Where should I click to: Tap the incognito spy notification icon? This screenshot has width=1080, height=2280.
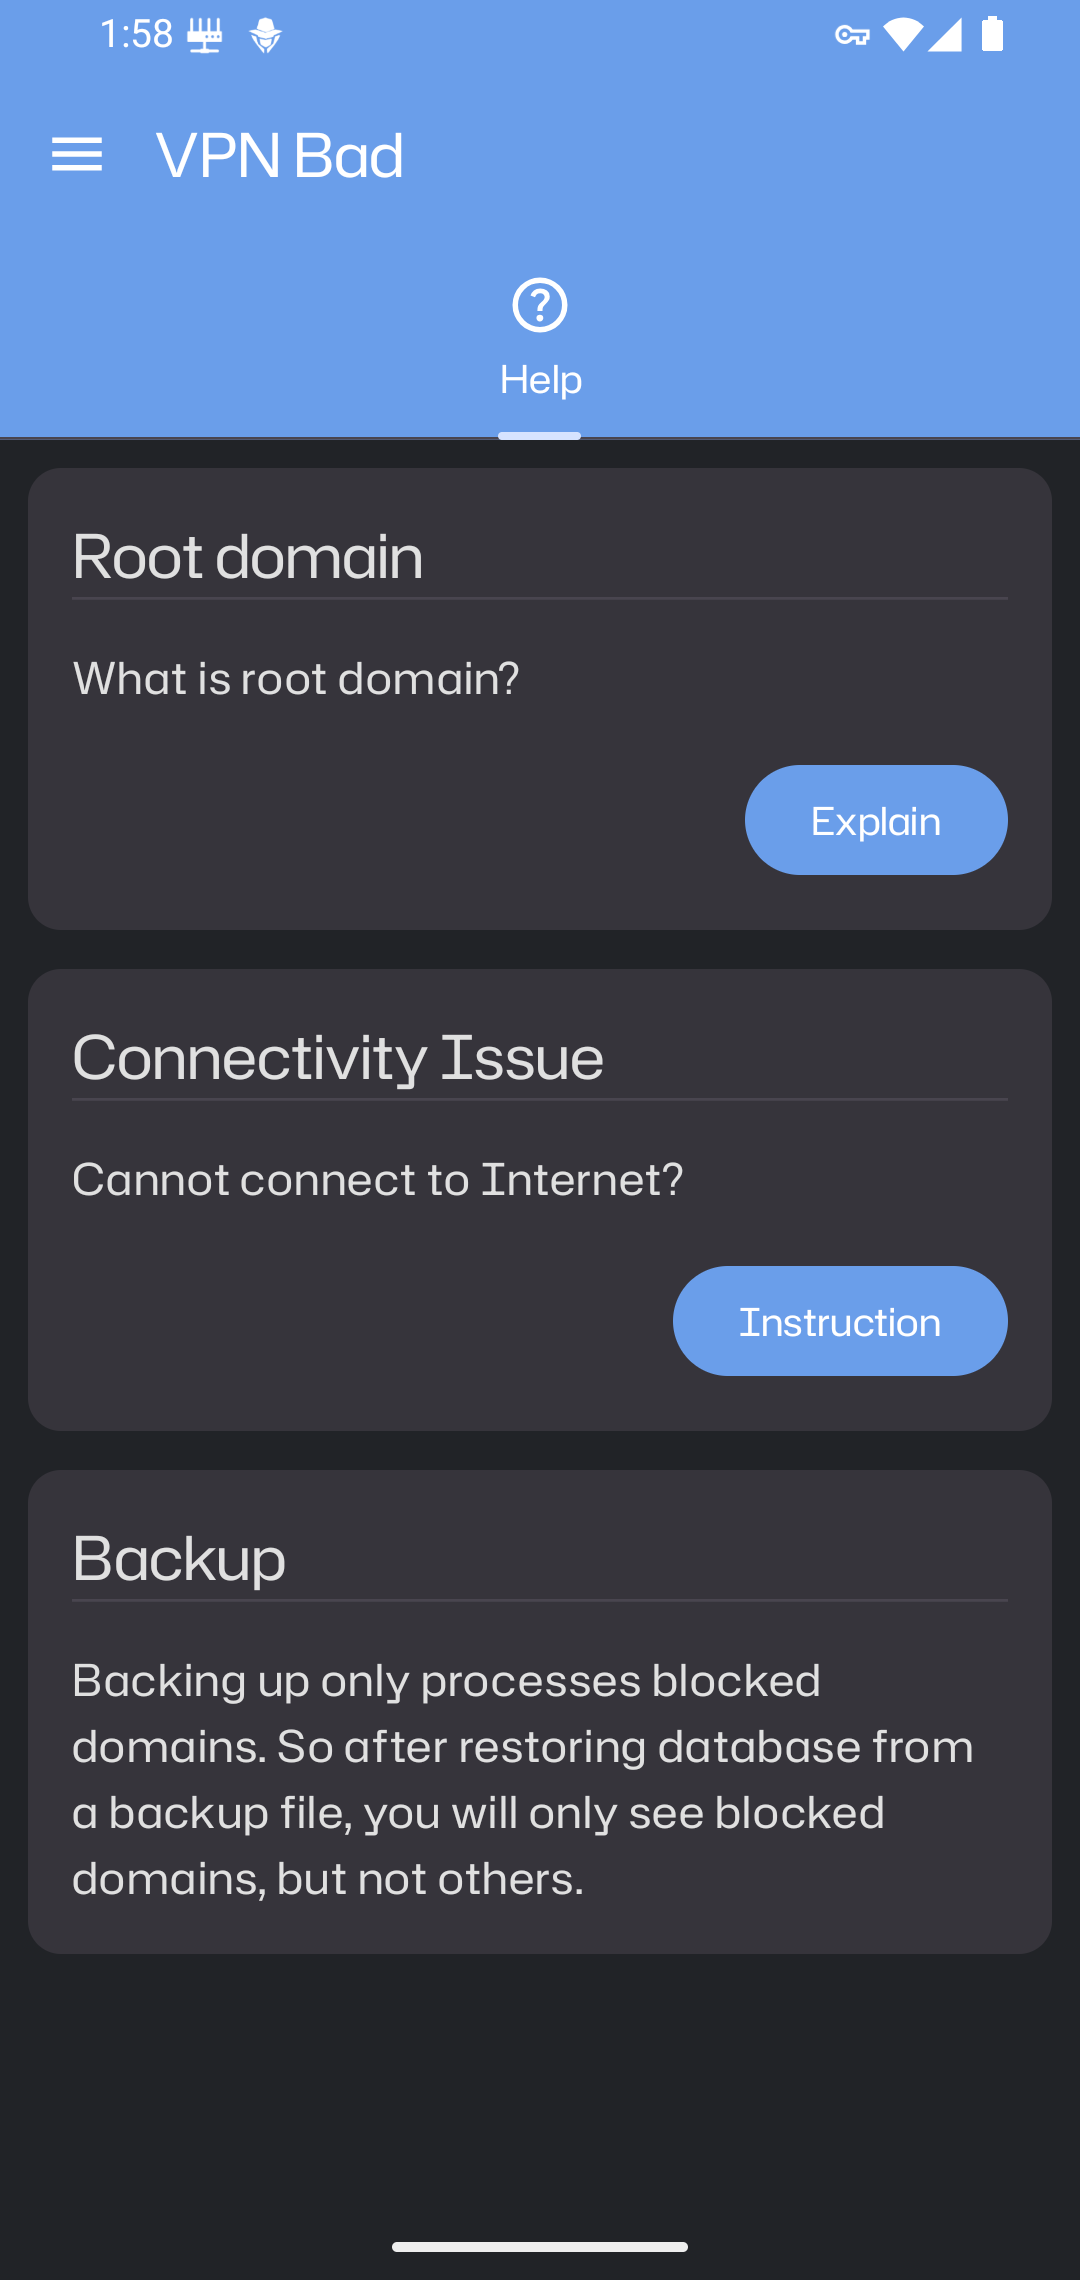pos(266,36)
